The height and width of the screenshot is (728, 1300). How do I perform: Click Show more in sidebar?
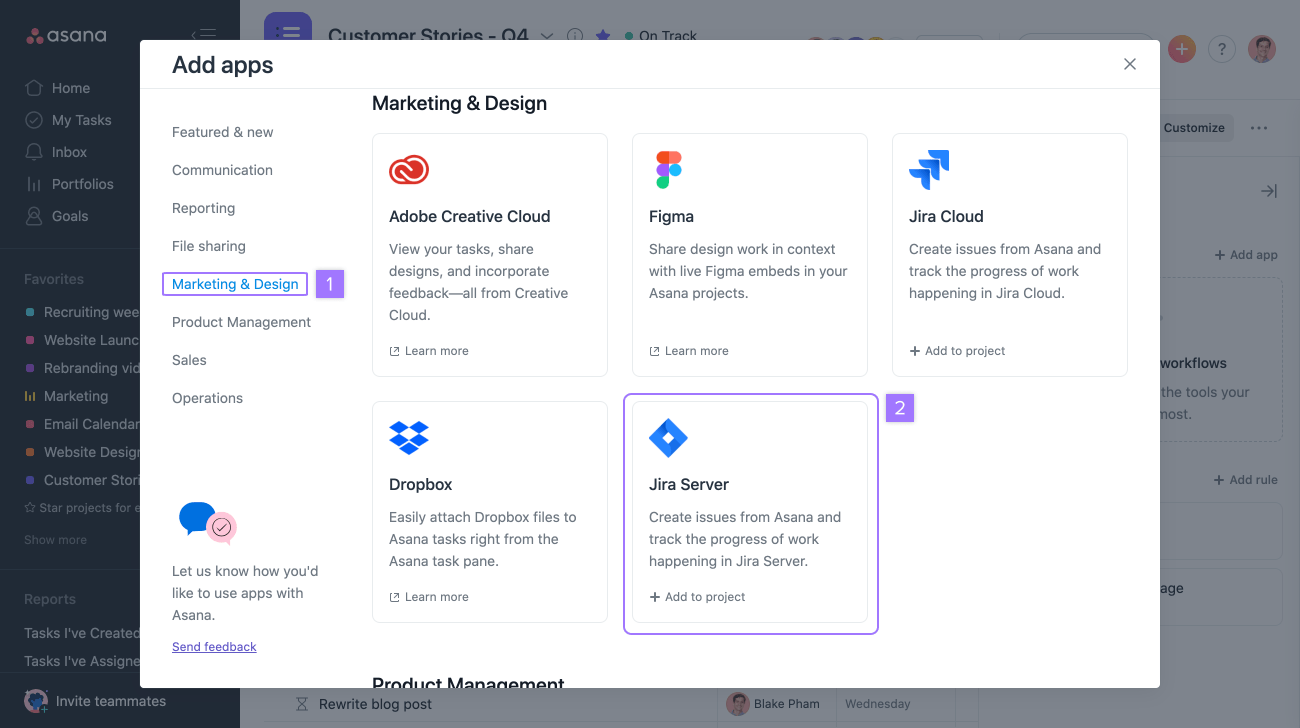pyautogui.click(x=55, y=540)
